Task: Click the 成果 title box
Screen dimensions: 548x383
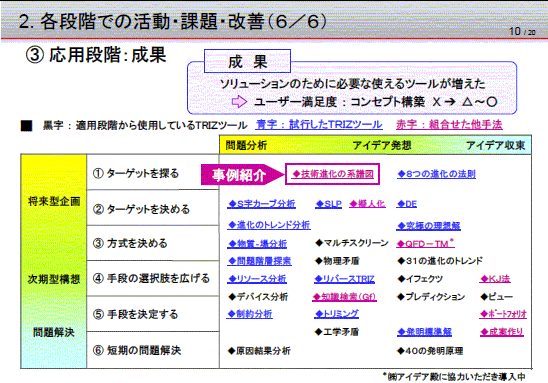Action: pos(247,61)
